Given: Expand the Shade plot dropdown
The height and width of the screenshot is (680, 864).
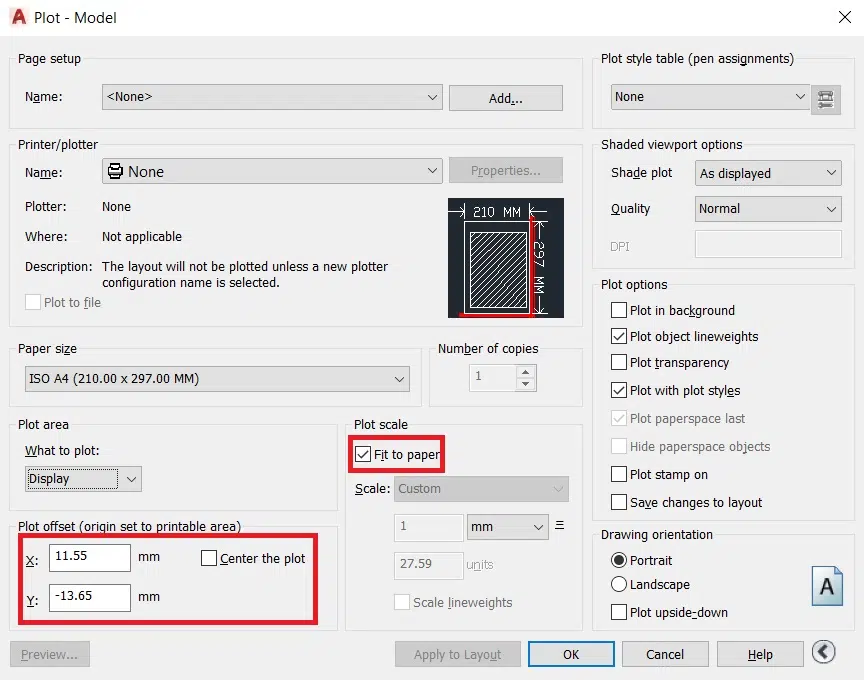Looking at the screenshot, I should pyautogui.click(x=768, y=173).
